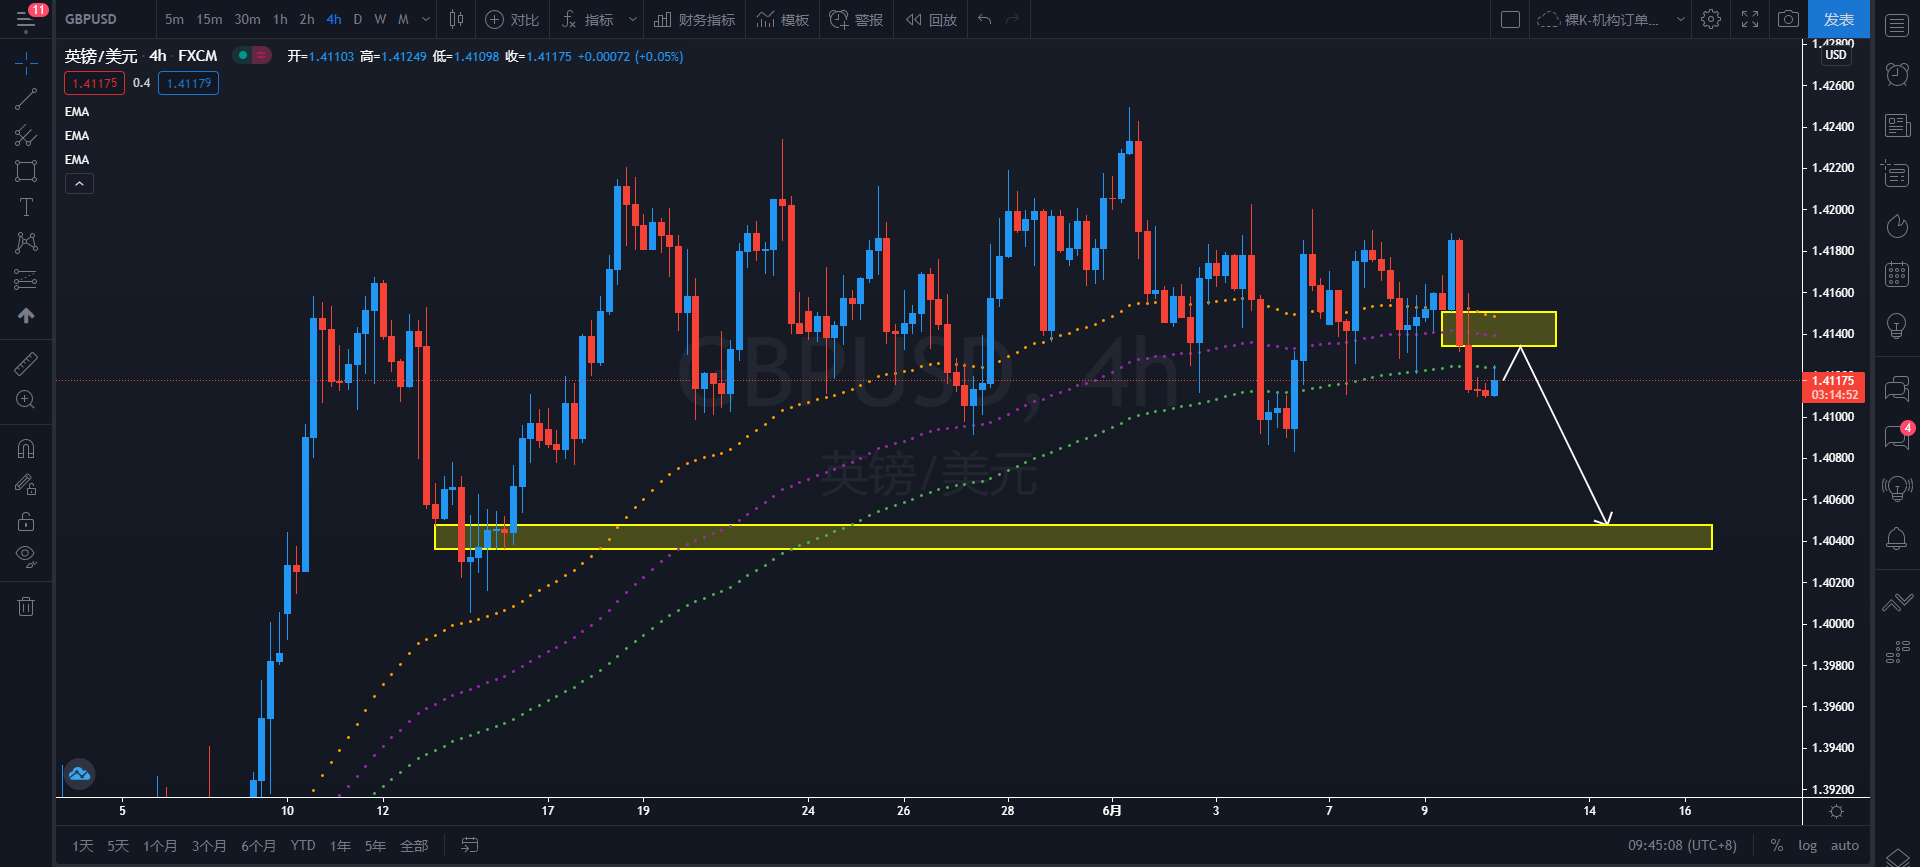1920x867 pixels.
Task: Open the economic calendar panel
Action: tap(1897, 274)
